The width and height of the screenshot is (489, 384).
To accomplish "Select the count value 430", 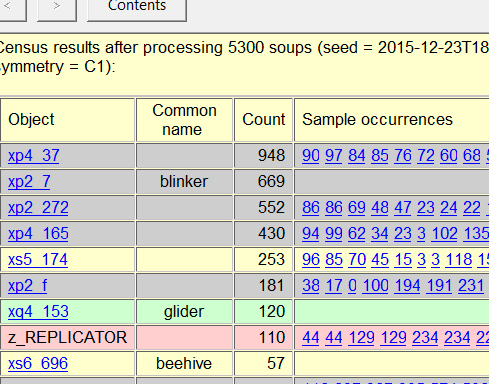I will [271, 234].
